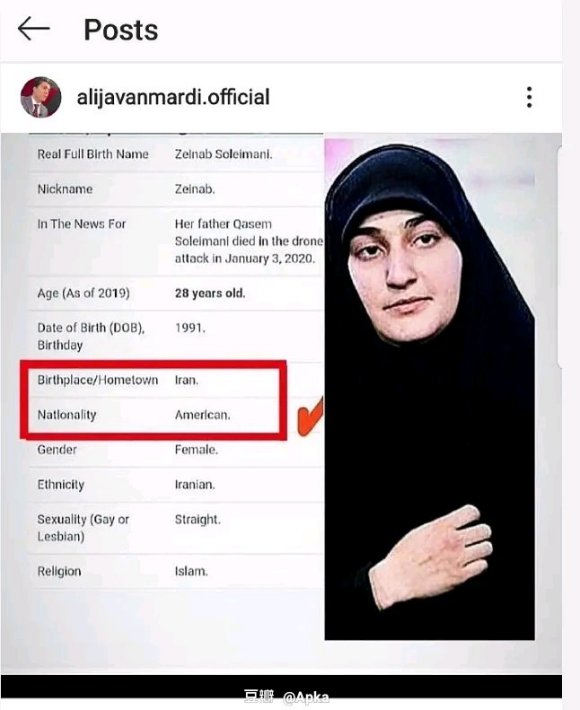The width and height of the screenshot is (580, 710).
Task: Tap the Posts header title
Action: click(121, 30)
